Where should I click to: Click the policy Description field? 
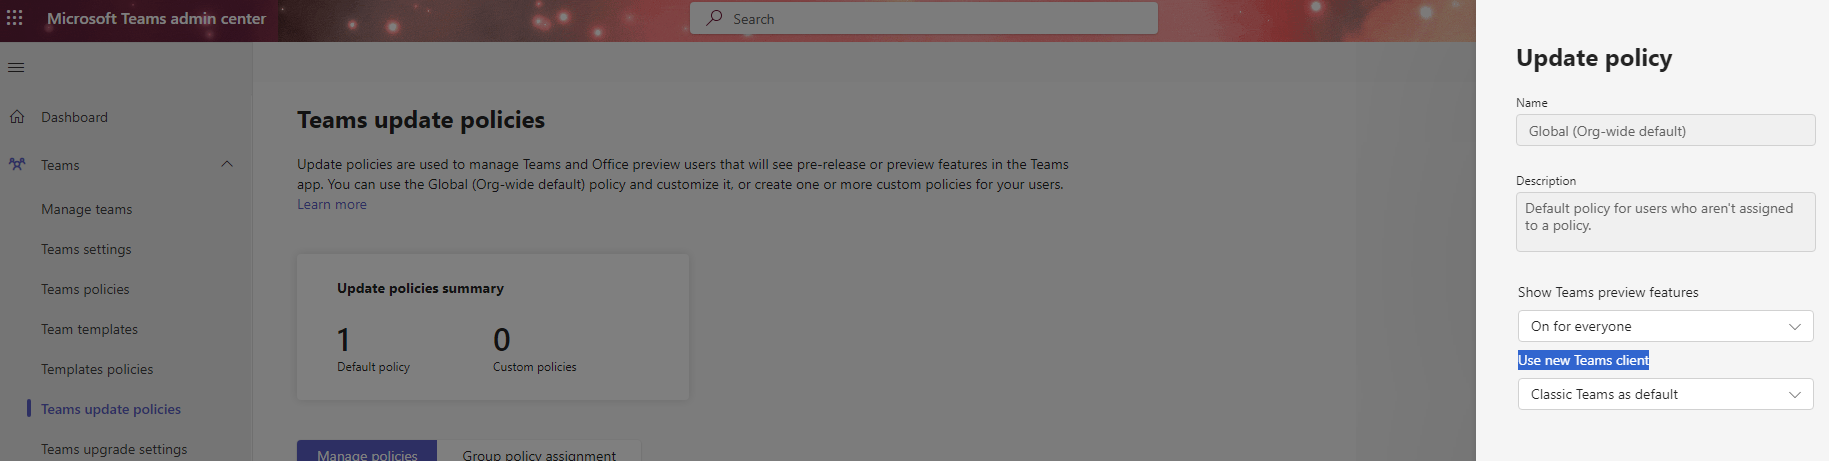point(1665,222)
